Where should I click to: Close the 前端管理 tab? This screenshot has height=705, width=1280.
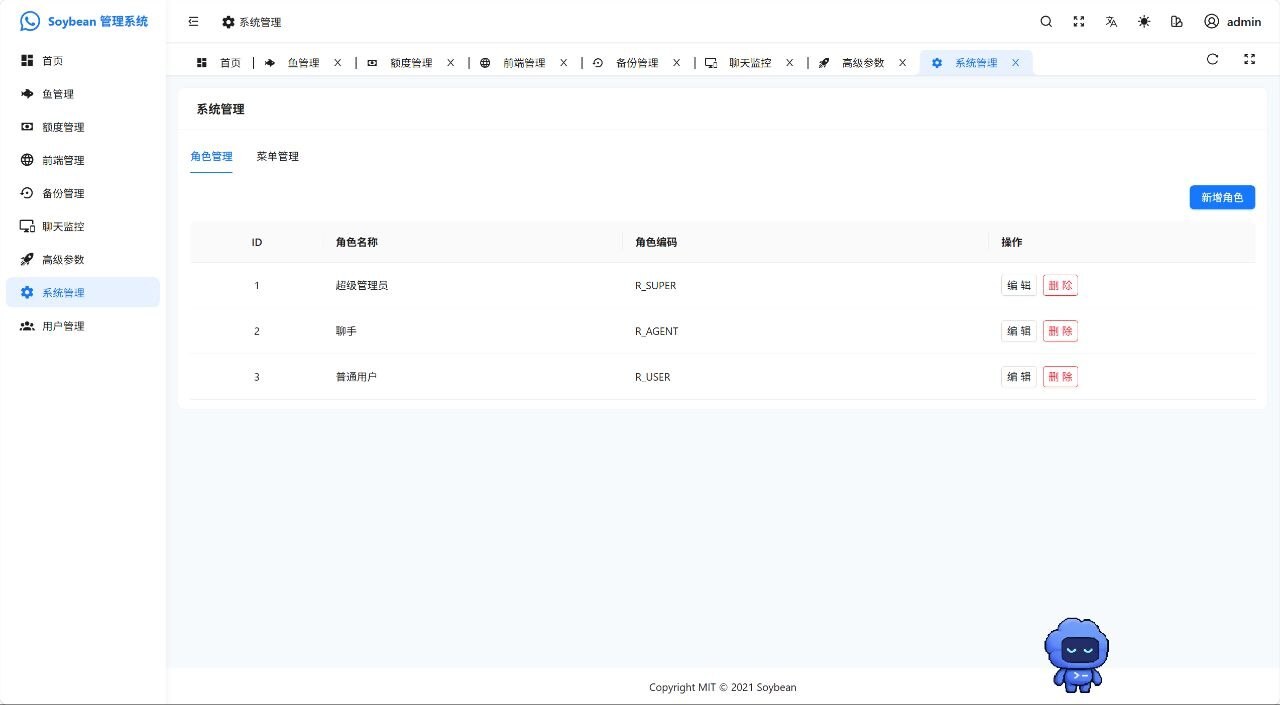point(563,62)
